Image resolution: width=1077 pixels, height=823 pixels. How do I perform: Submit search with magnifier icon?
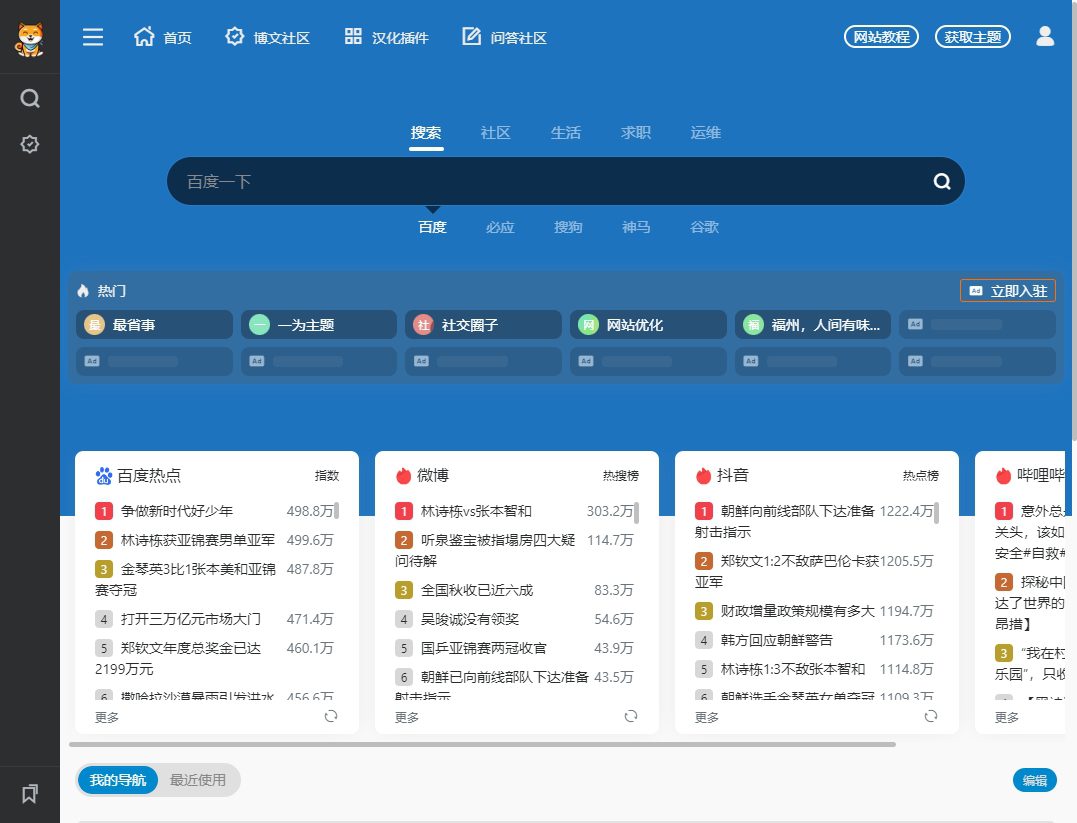pos(942,181)
